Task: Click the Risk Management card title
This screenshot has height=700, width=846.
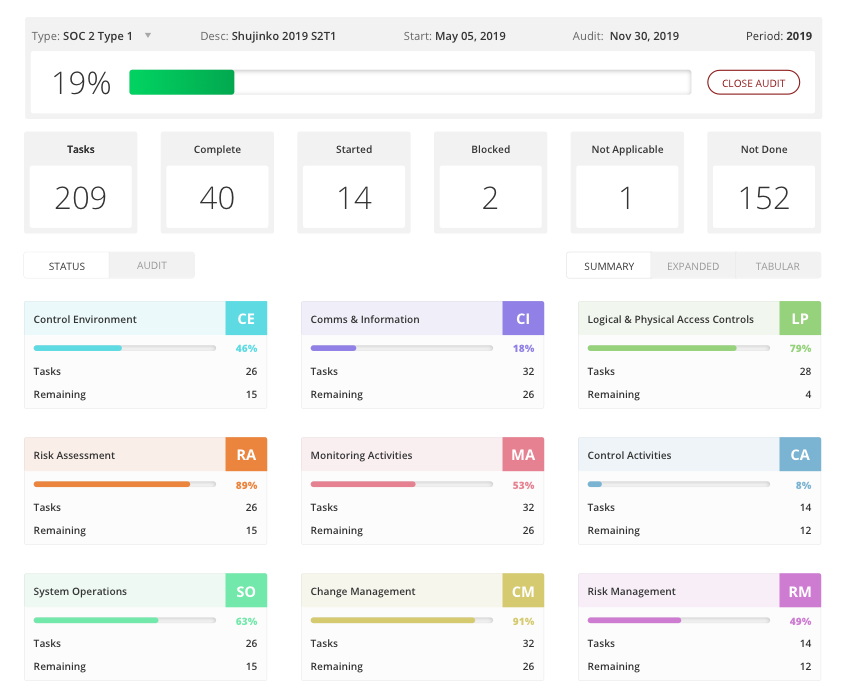Action: [631, 592]
